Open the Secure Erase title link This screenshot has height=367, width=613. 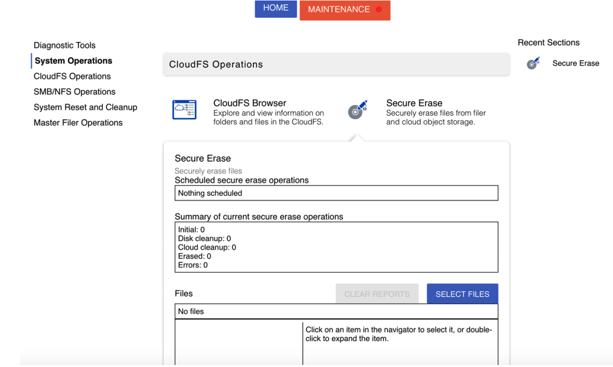click(x=414, y=103)
